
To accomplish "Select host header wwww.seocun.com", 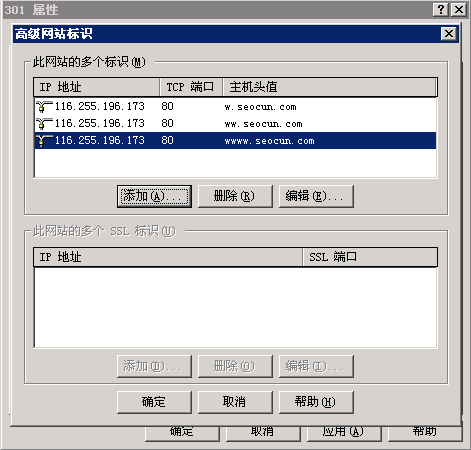I will click(x=269, y=141).
